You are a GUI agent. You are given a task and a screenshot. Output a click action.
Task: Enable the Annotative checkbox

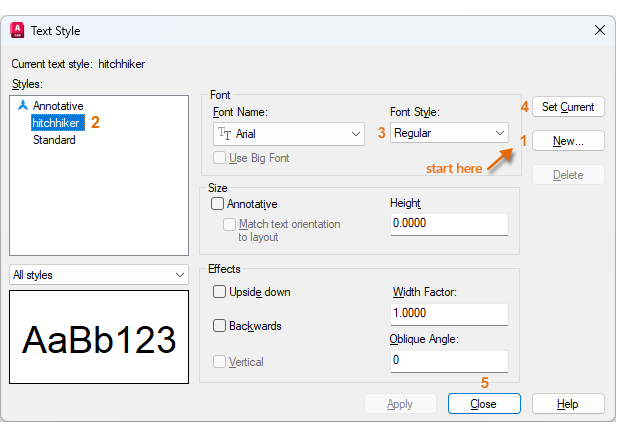click(218, 204)
